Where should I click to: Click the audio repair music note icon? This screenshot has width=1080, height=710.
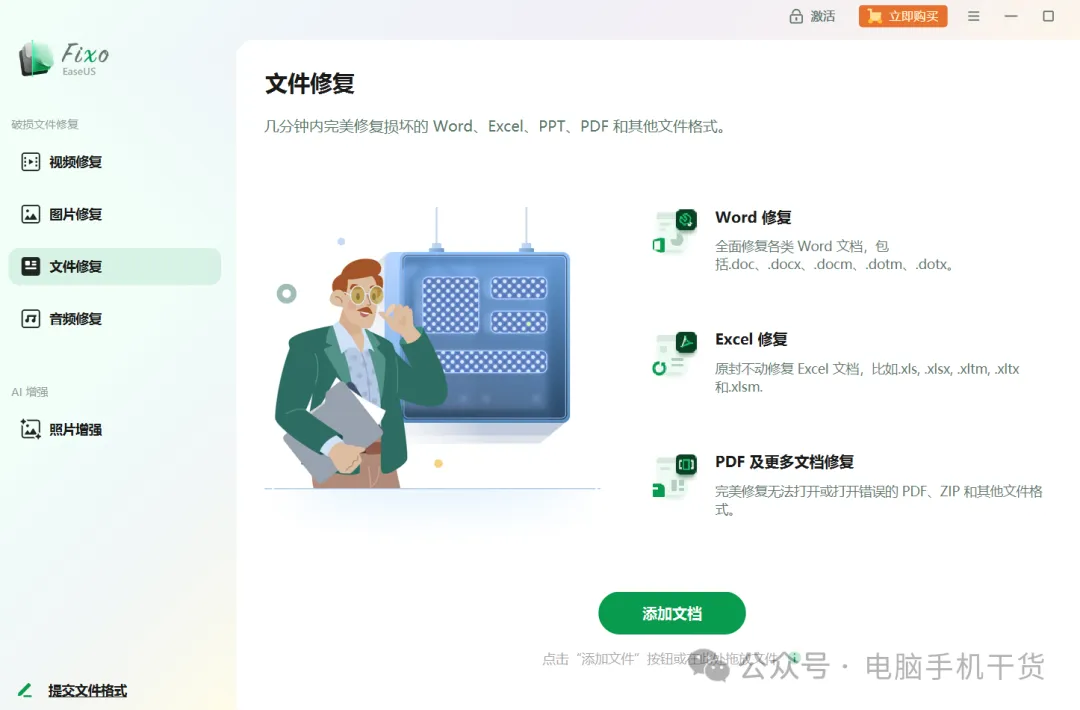[x=30, y=319]
